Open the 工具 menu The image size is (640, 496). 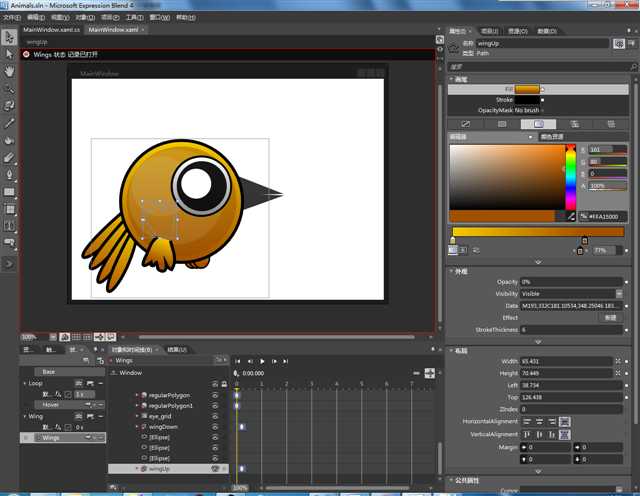click(134, 18)
